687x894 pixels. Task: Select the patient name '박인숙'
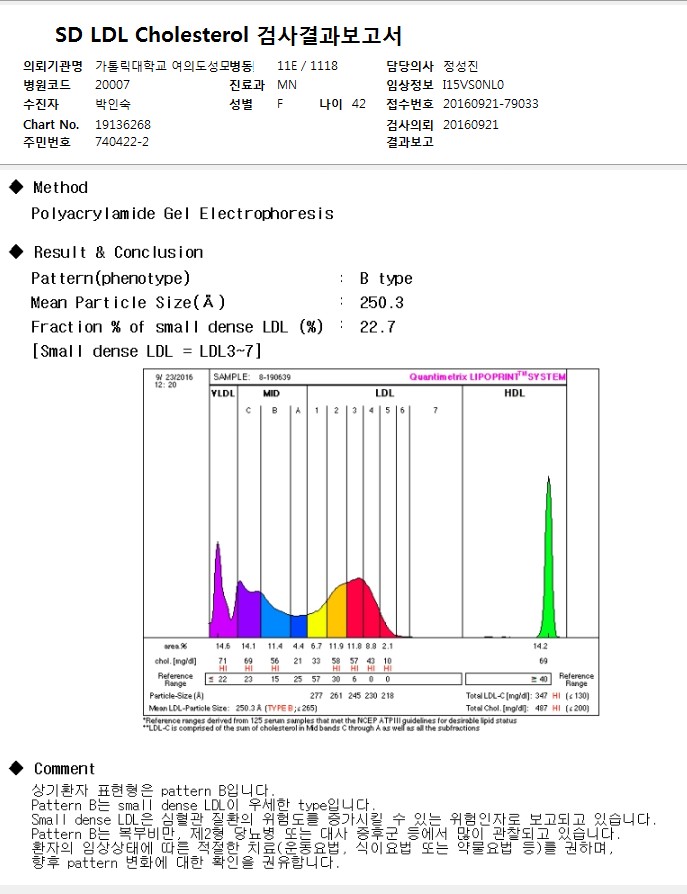(x=113, y=104)
